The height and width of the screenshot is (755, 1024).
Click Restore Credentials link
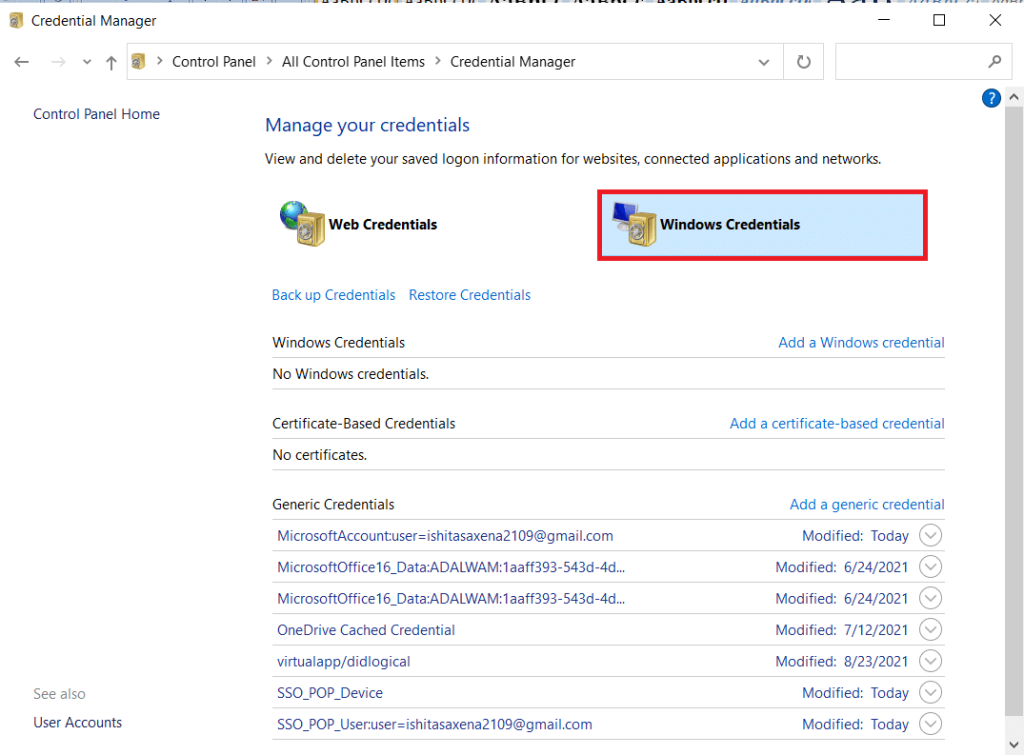click(x=470, y=295)
